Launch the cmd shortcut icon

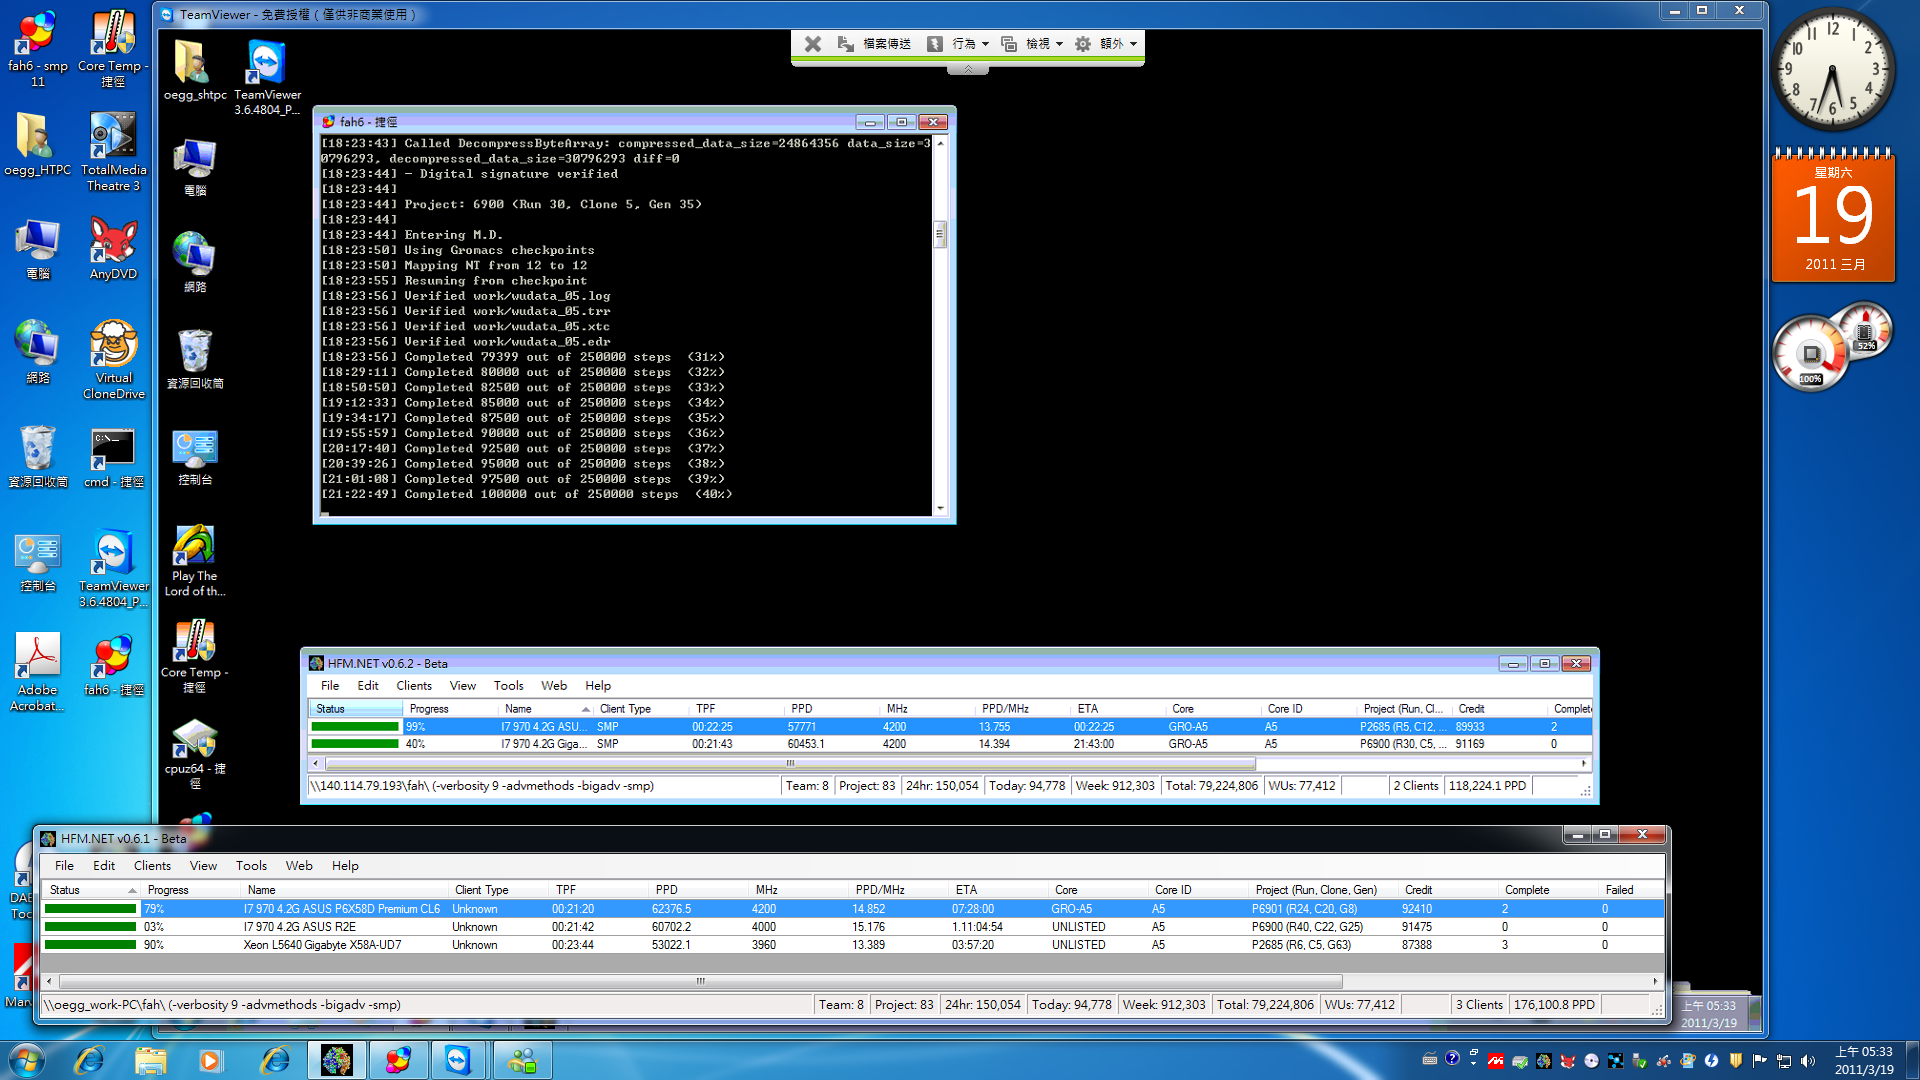tap(113, 458)
